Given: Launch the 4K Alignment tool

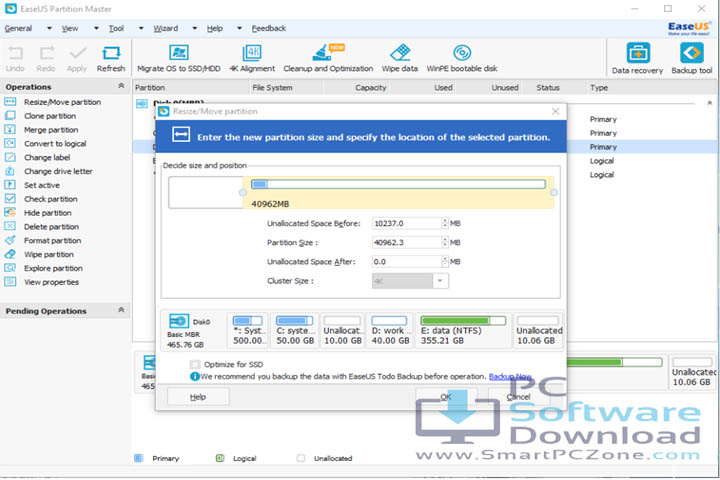Looking at the screenshot, I should 252,58.
